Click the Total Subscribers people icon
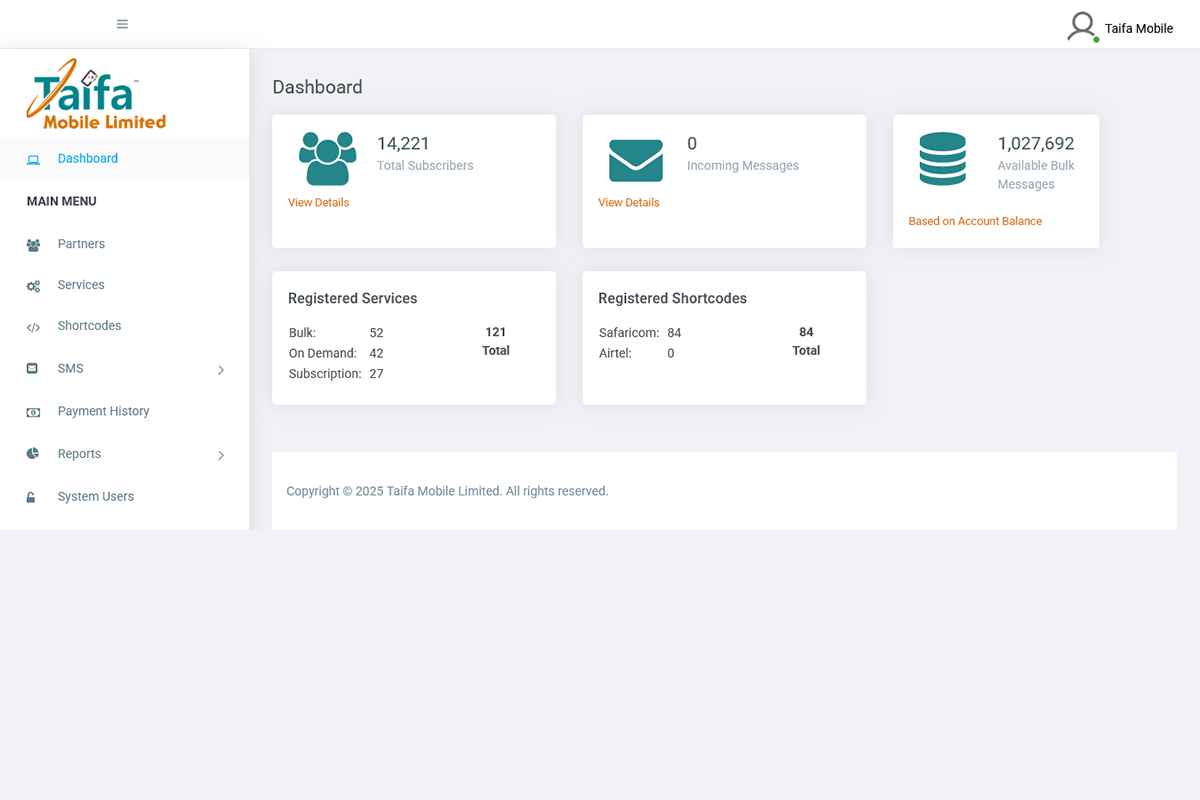Screen dimensions: 1200x800 click(327, 157)
